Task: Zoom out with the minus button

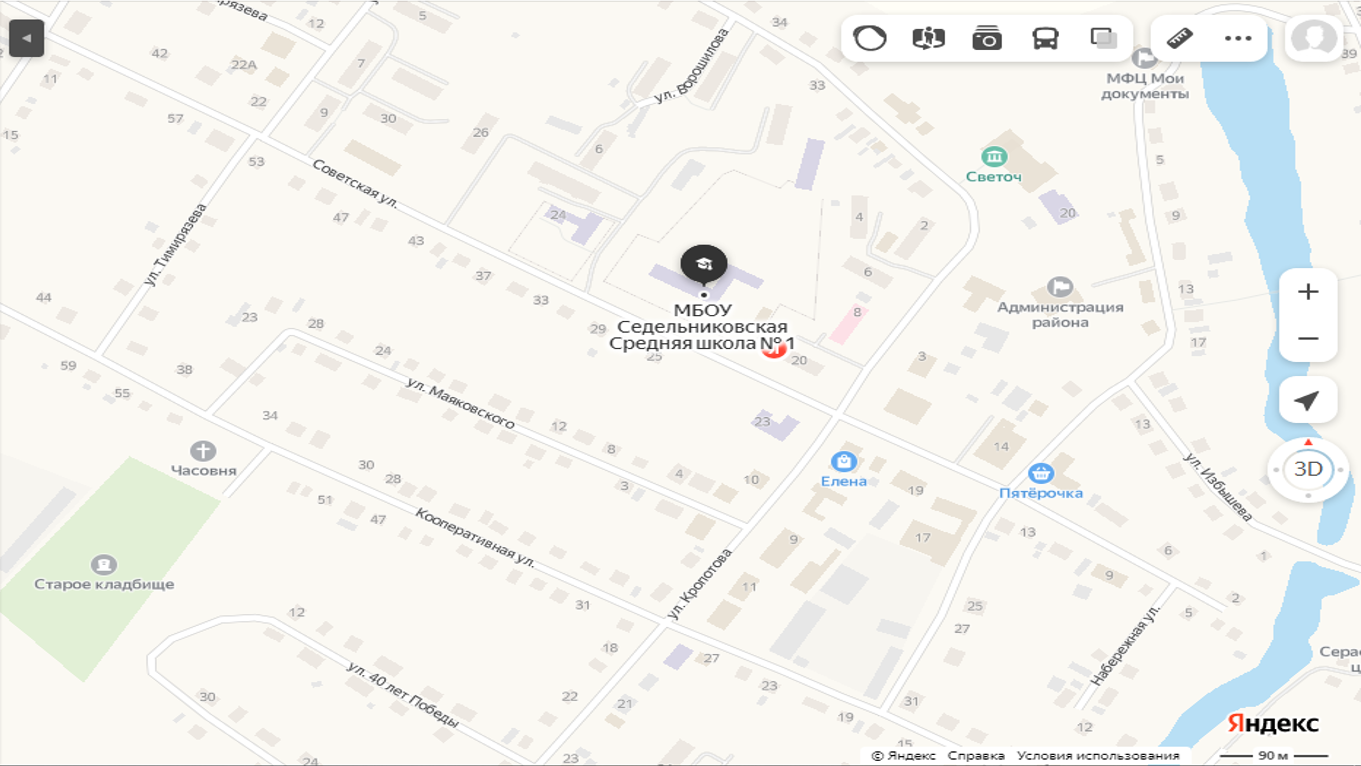Action: pyautogui.click(x=1308, y=338)
